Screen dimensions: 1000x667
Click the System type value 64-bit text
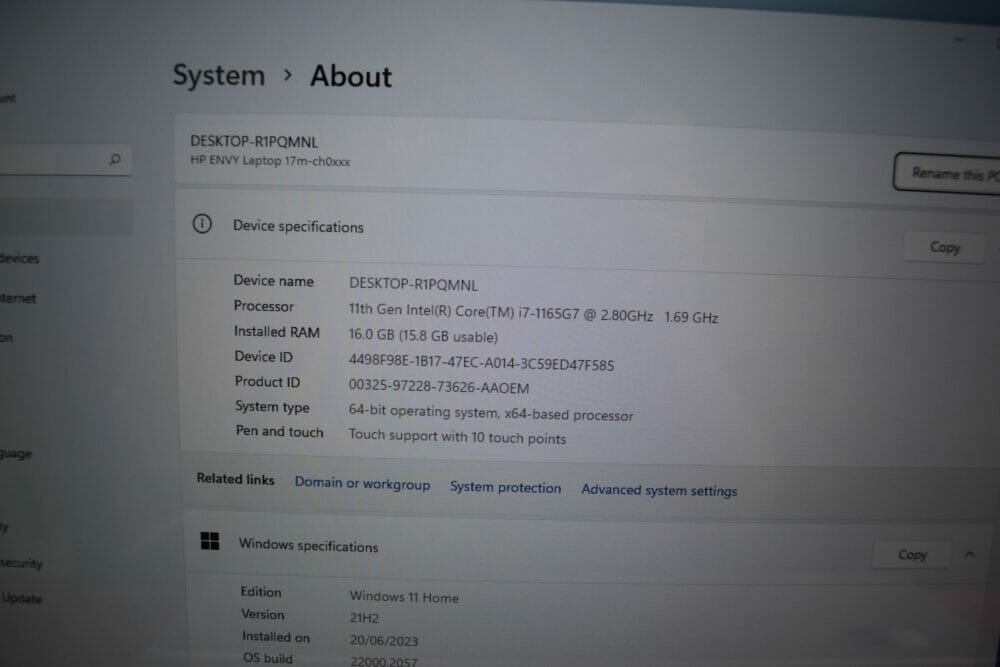[490, 413]
